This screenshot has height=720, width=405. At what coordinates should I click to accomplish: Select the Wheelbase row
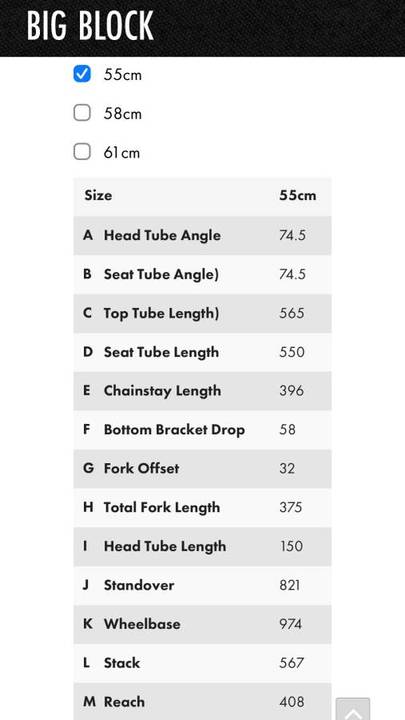coord(202,624)
